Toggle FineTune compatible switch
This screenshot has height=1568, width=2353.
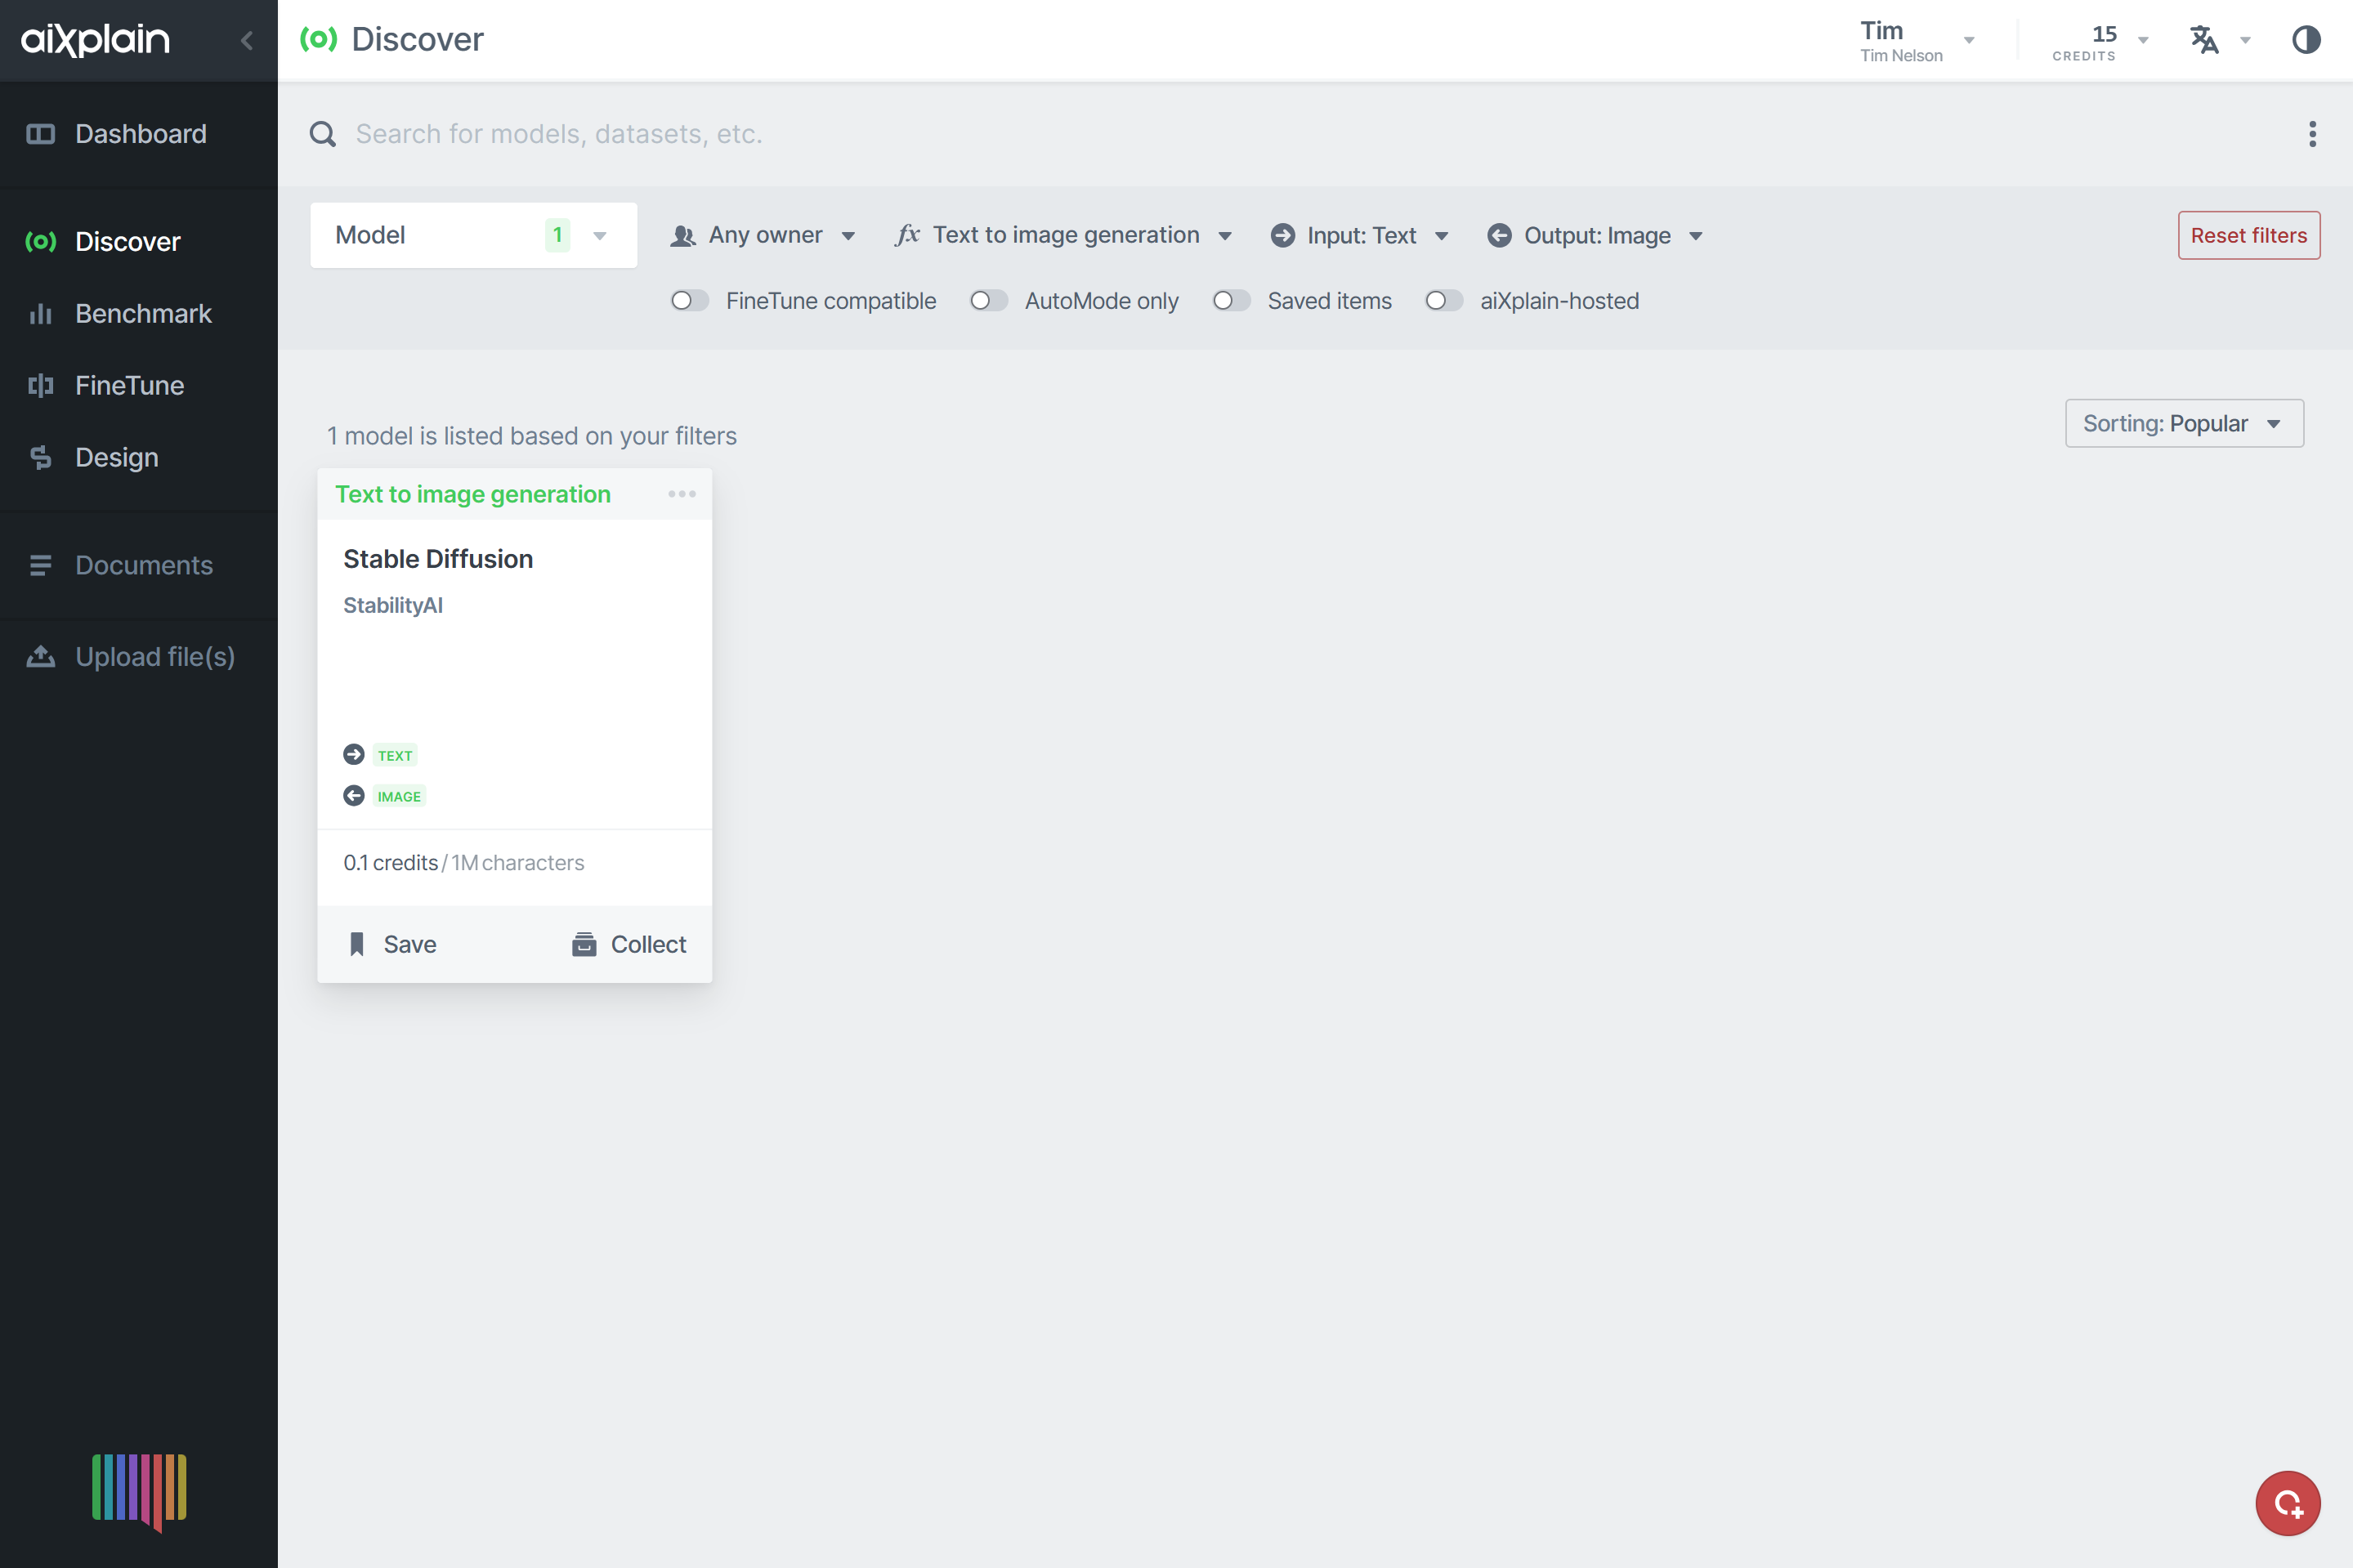[x=689, y=300]
